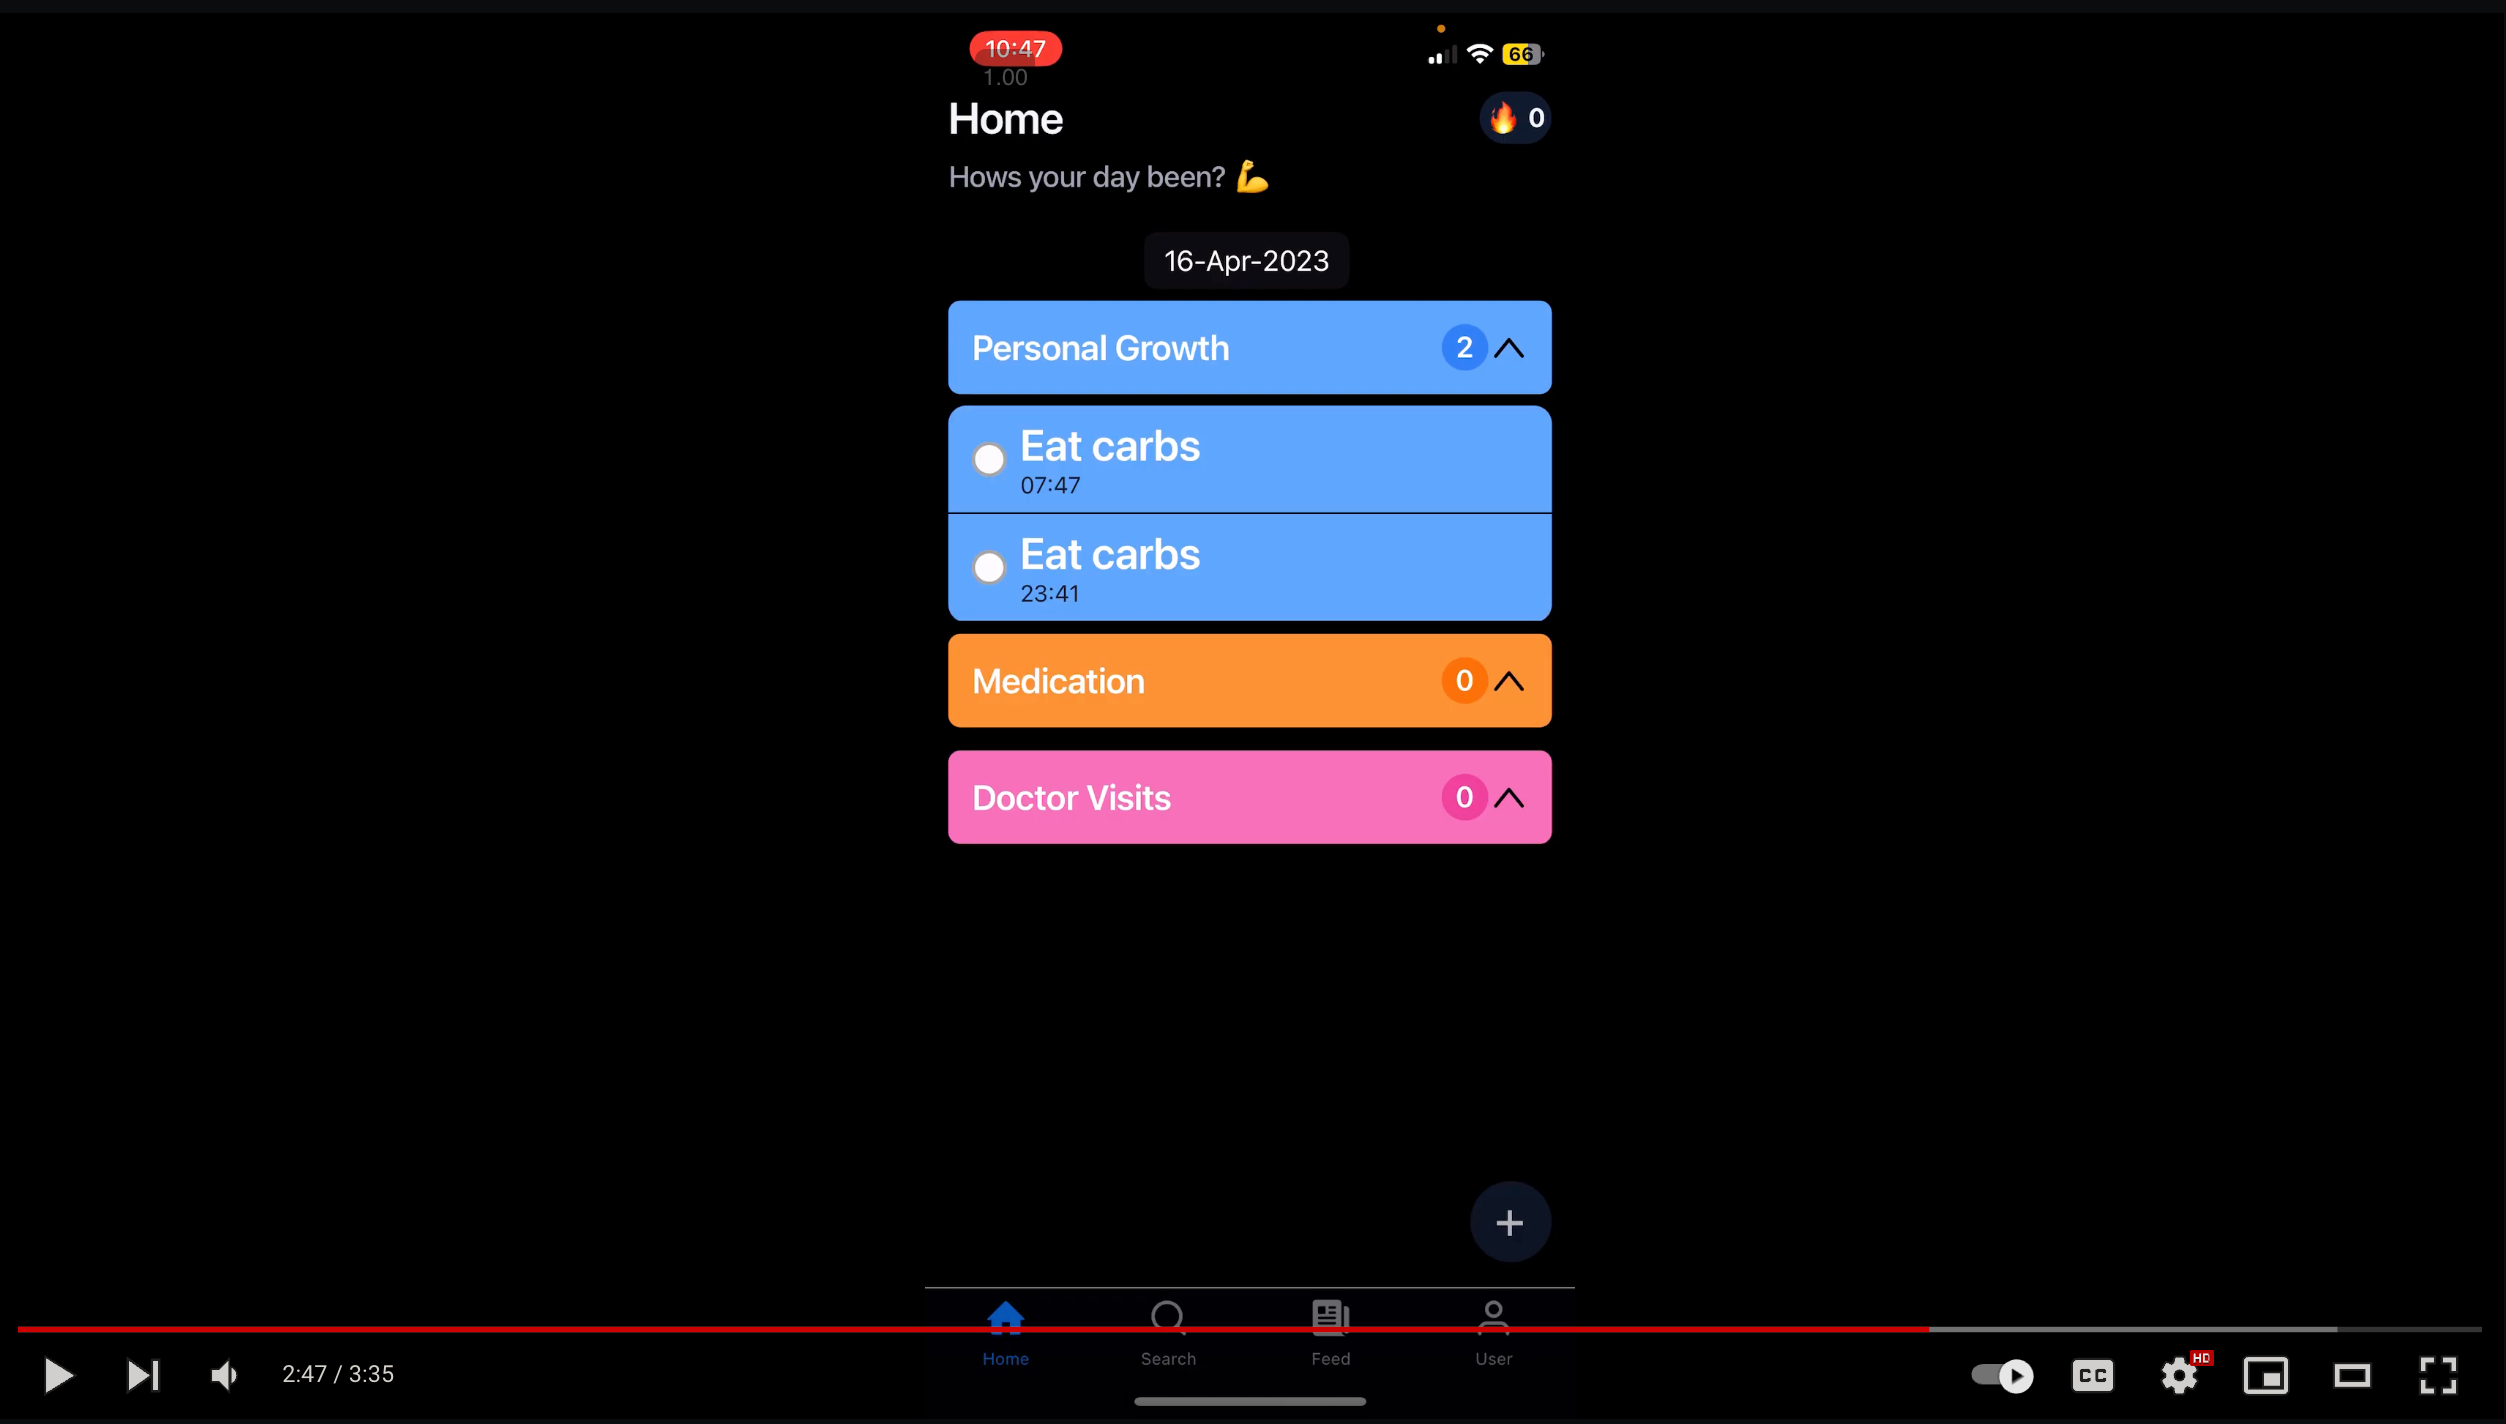
Task: Check off Eat carbs at 07:47
Action: click(x=989, y=459)
